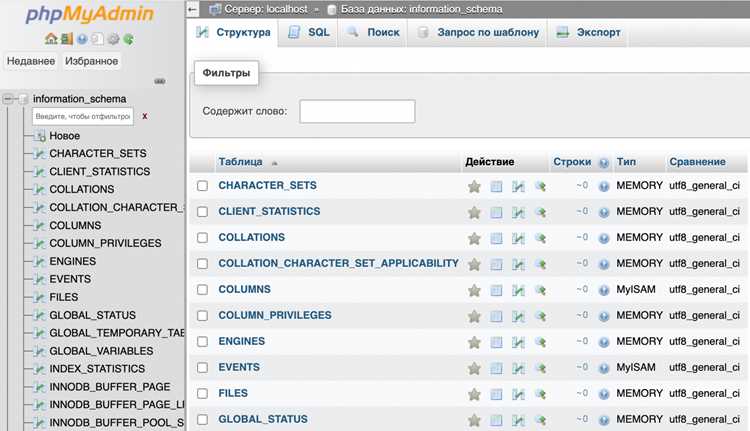Sort tables by Тип column header
The width and height of the screenshot is (750, 431).
click(626, 162)
